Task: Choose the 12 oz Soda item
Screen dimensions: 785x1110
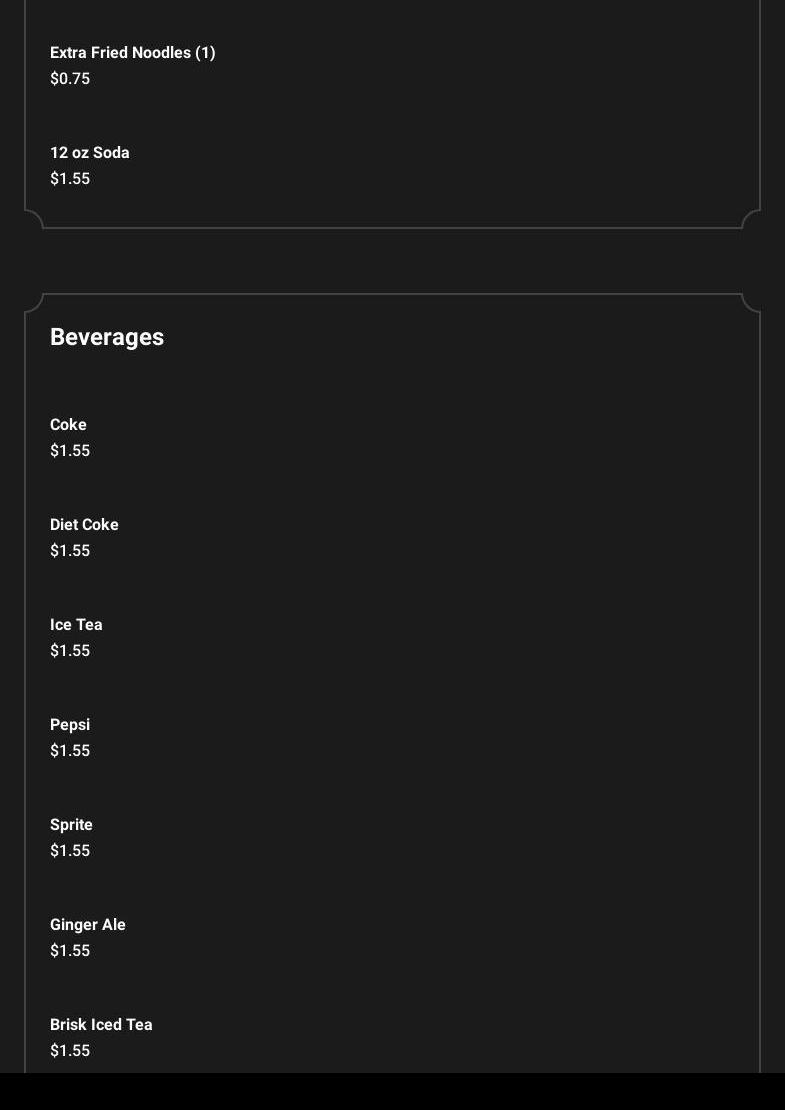Action: pos(90,153)
